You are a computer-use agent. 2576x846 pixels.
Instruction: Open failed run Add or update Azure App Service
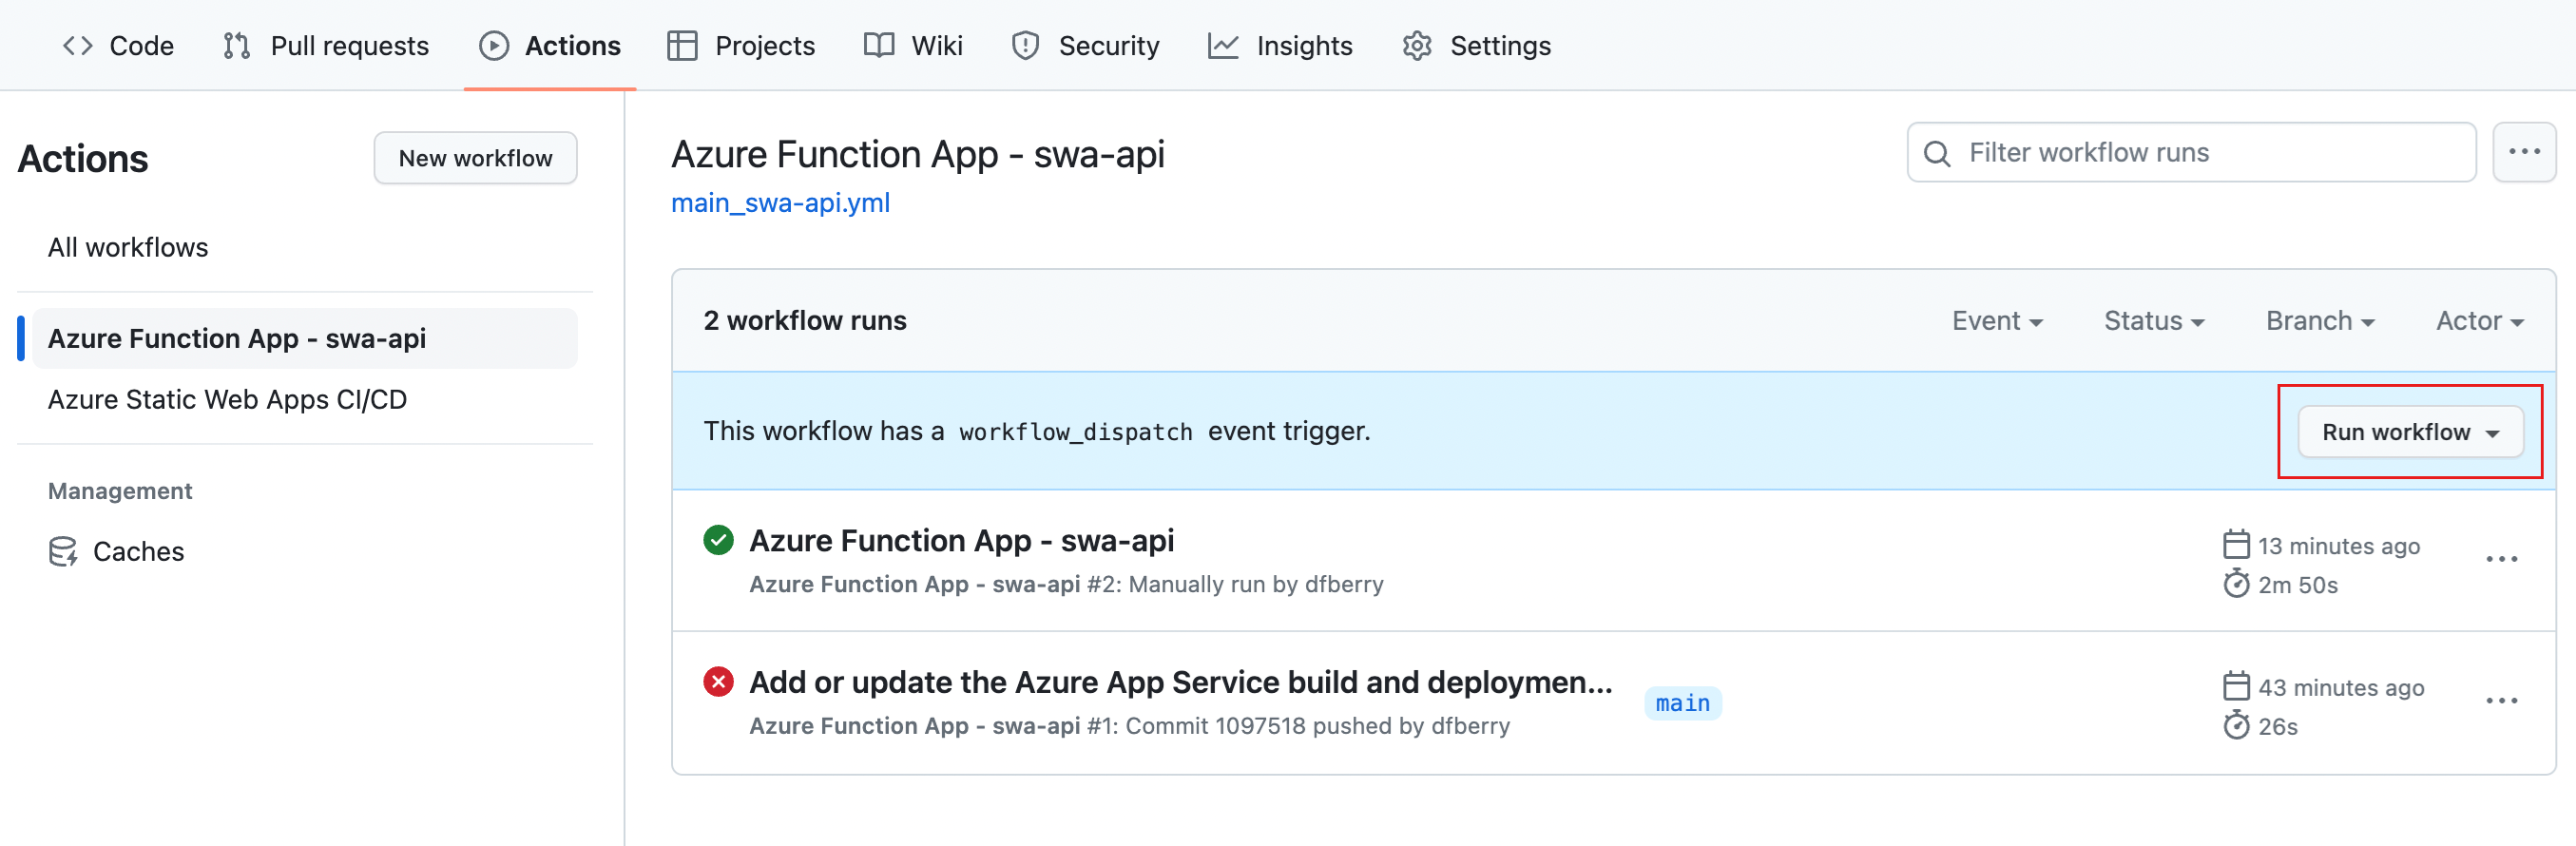1180,682
